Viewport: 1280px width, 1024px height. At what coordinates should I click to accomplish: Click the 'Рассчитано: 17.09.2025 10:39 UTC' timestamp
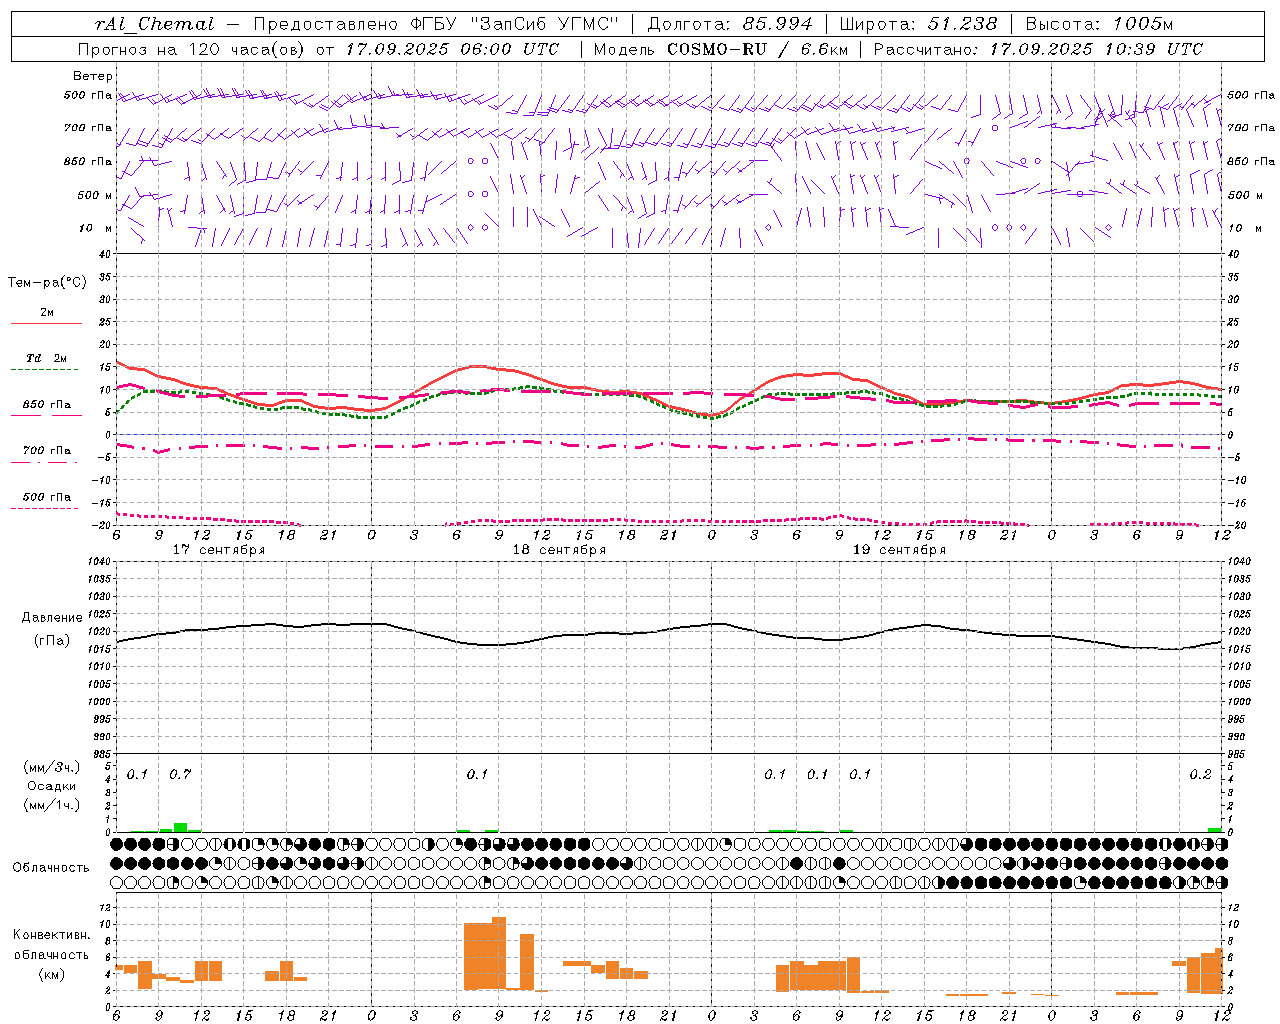[1038, 49]
